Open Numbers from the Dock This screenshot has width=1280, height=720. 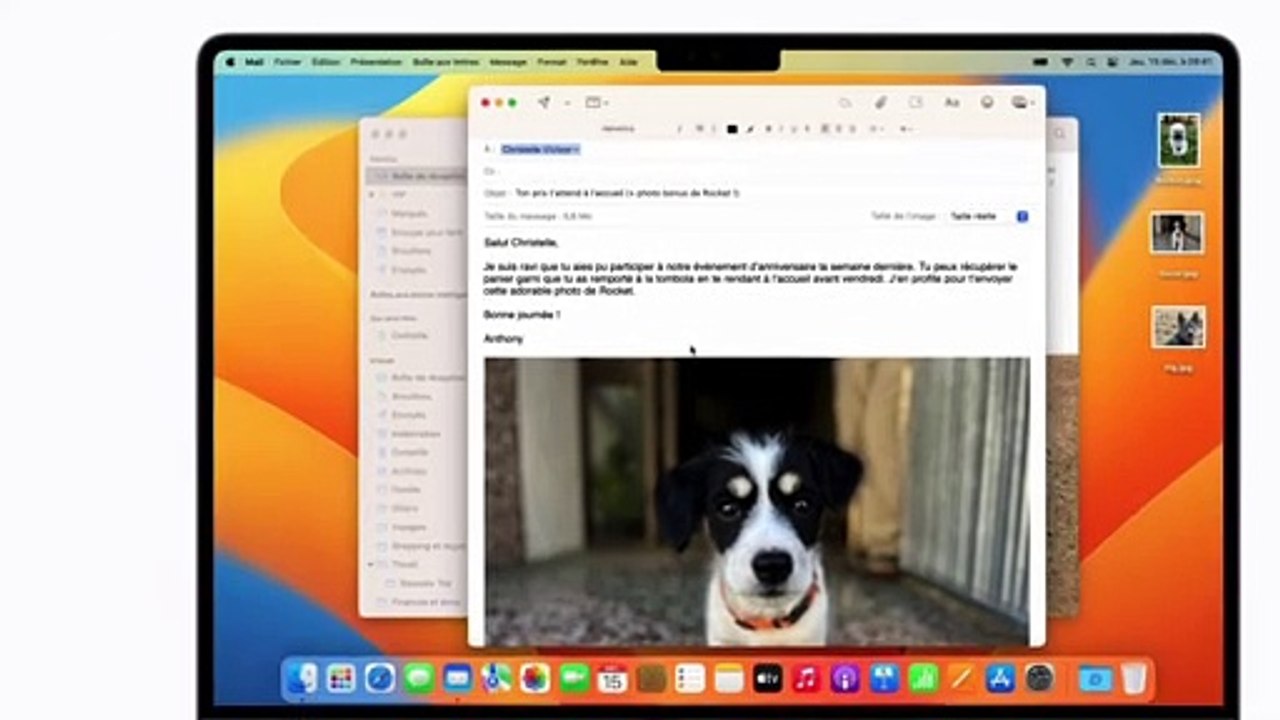pos(922,678)
